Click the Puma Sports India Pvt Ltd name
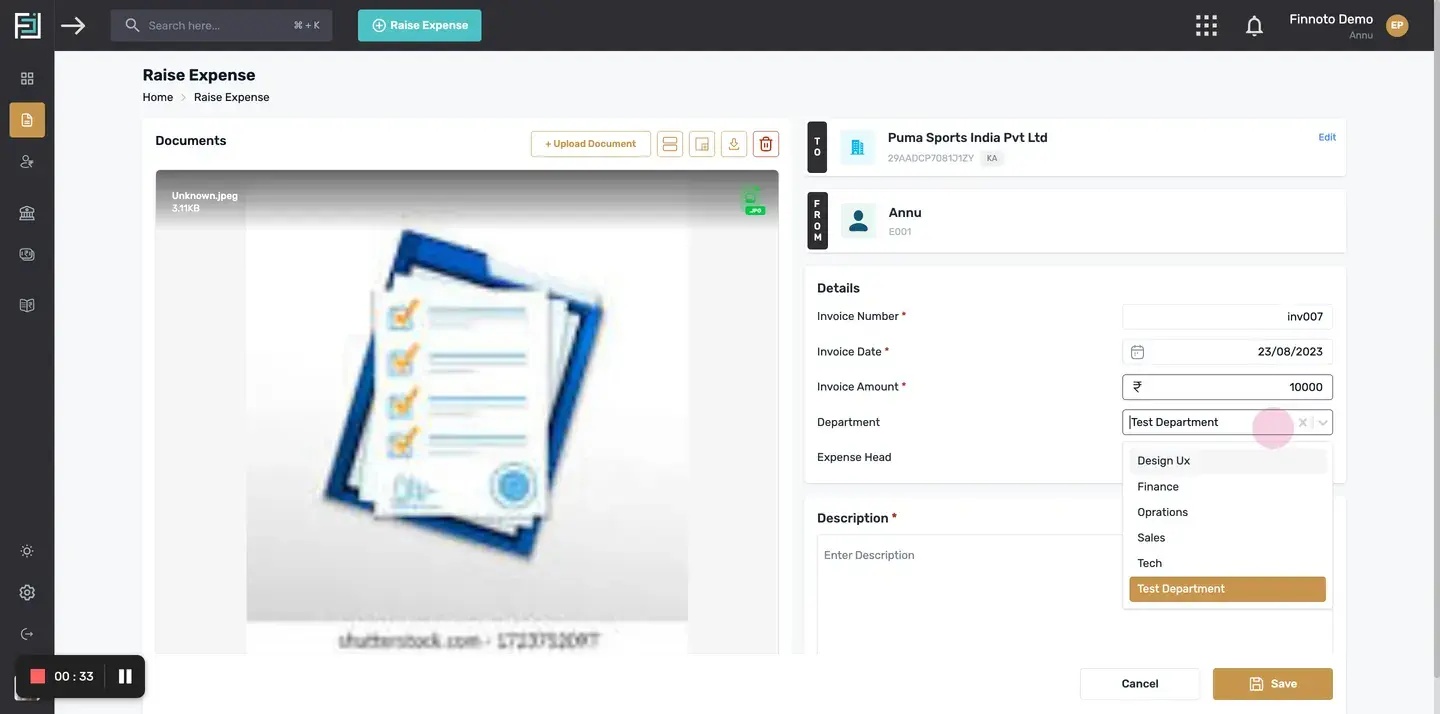The image size is (1440, 714). click(968, 138)
